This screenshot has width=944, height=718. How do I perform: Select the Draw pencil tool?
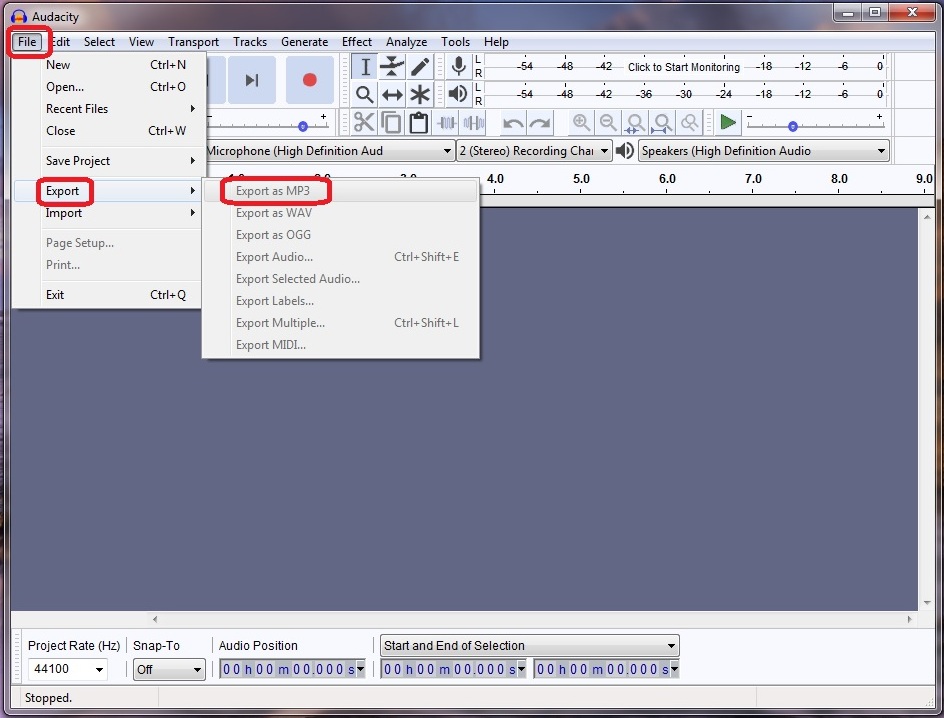click(420, 67)
